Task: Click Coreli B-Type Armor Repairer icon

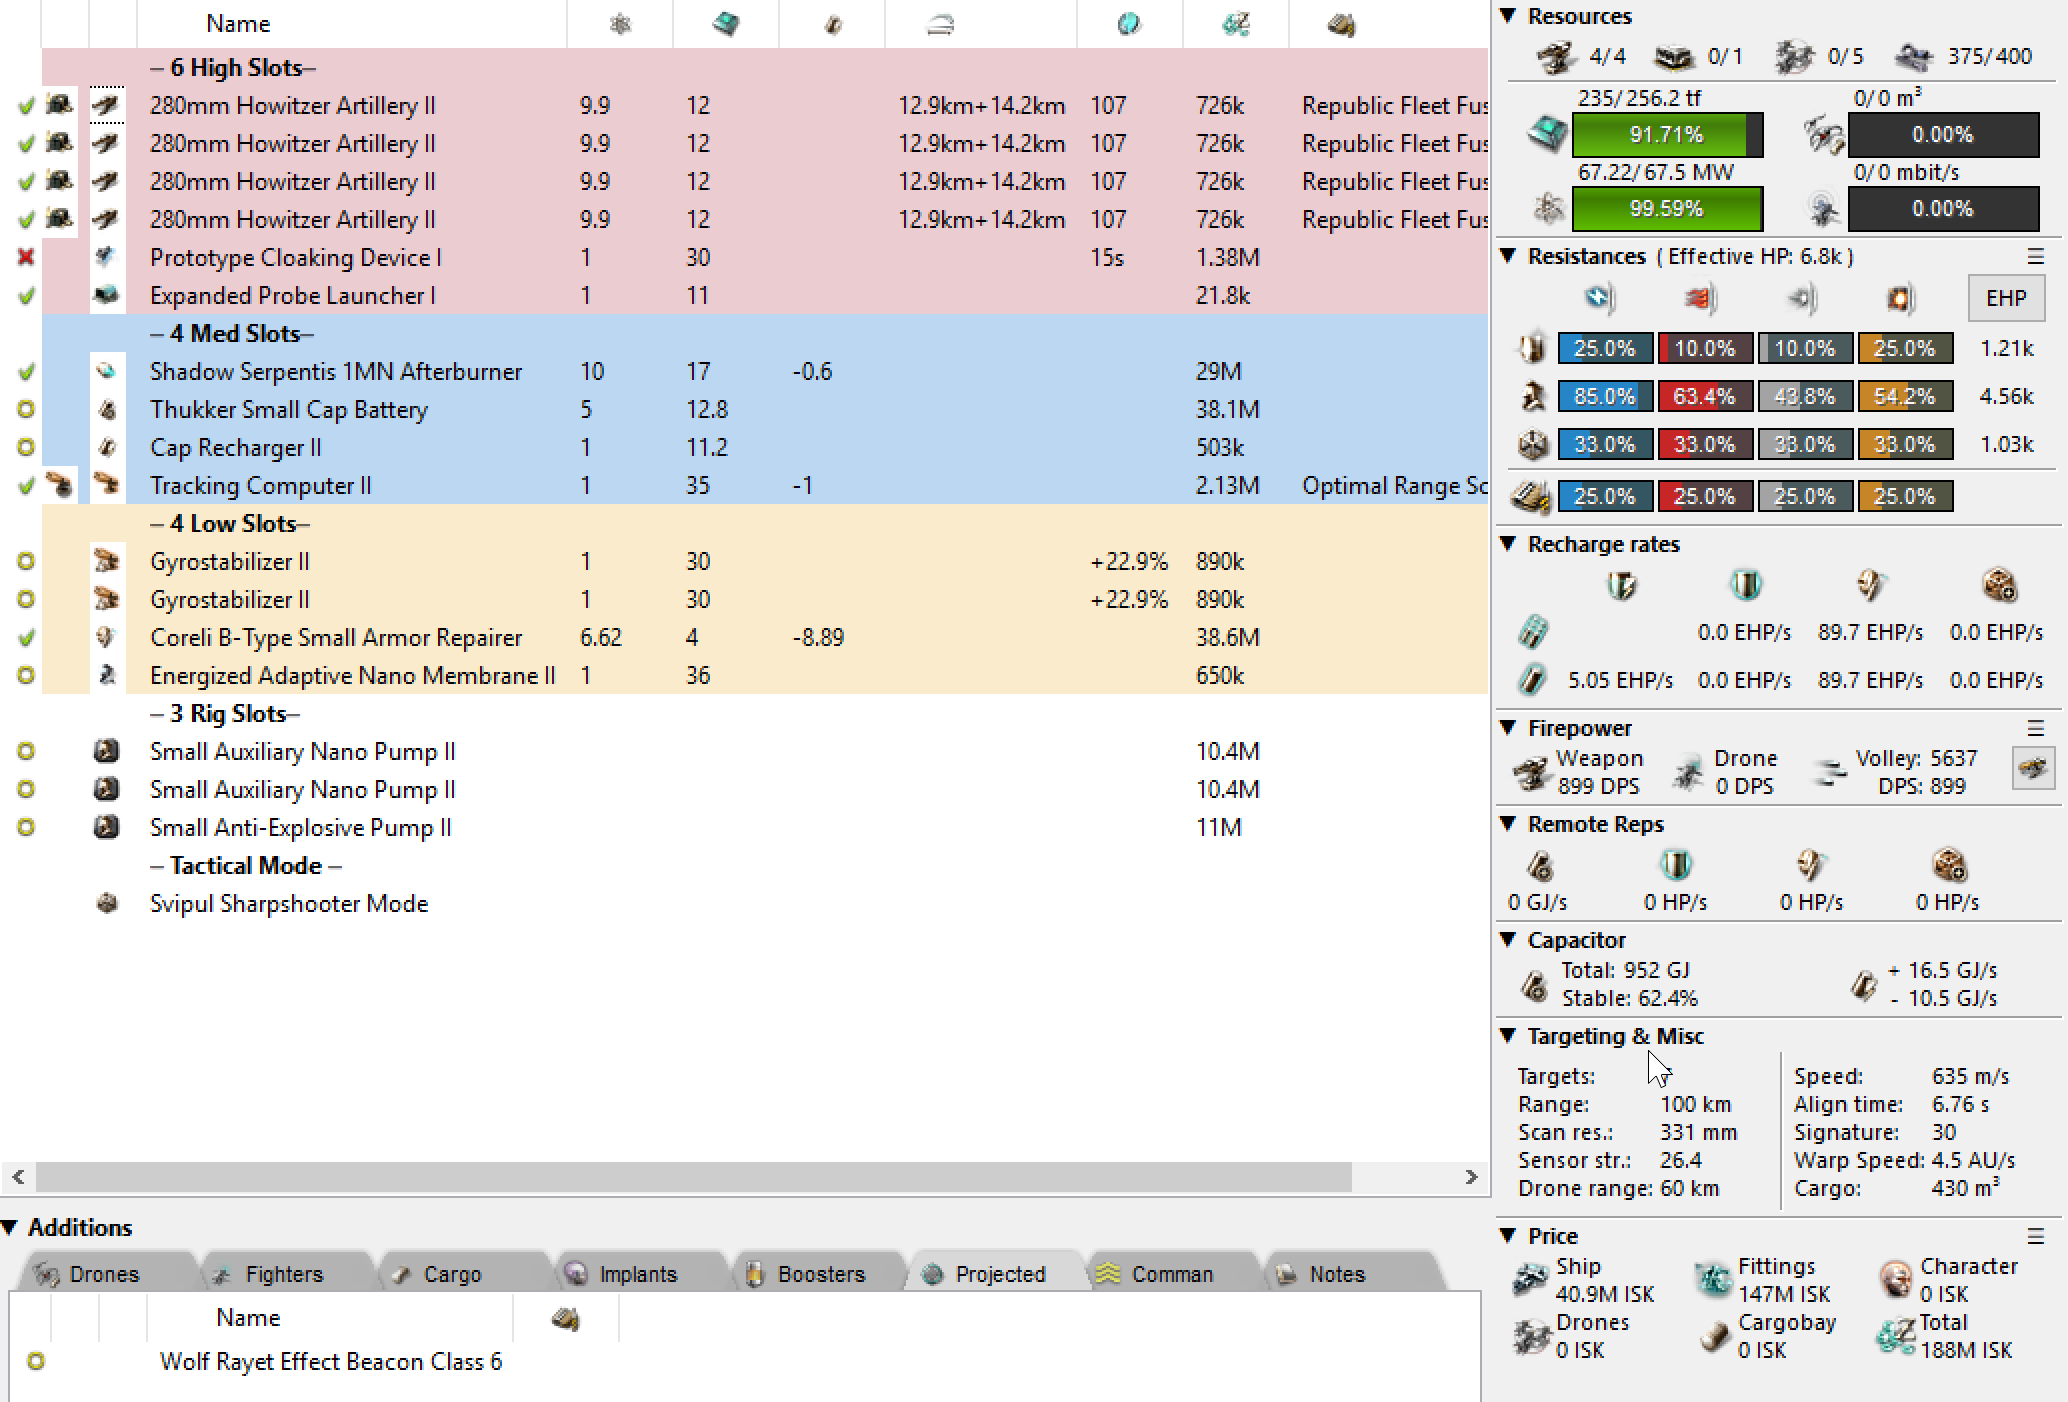Action: [106, 637]
